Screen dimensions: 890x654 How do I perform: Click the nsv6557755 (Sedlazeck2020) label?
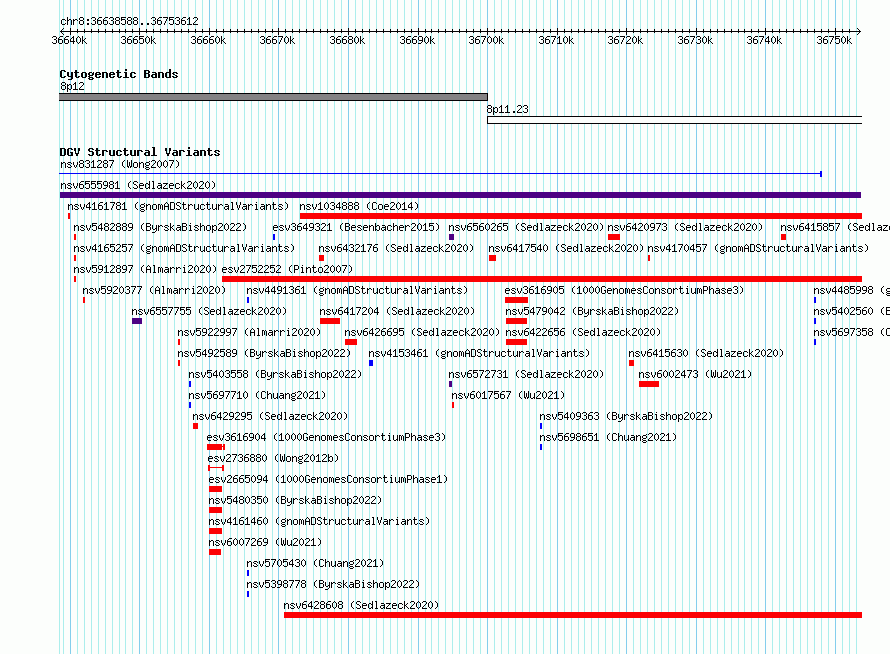click(x=209, y=311)
